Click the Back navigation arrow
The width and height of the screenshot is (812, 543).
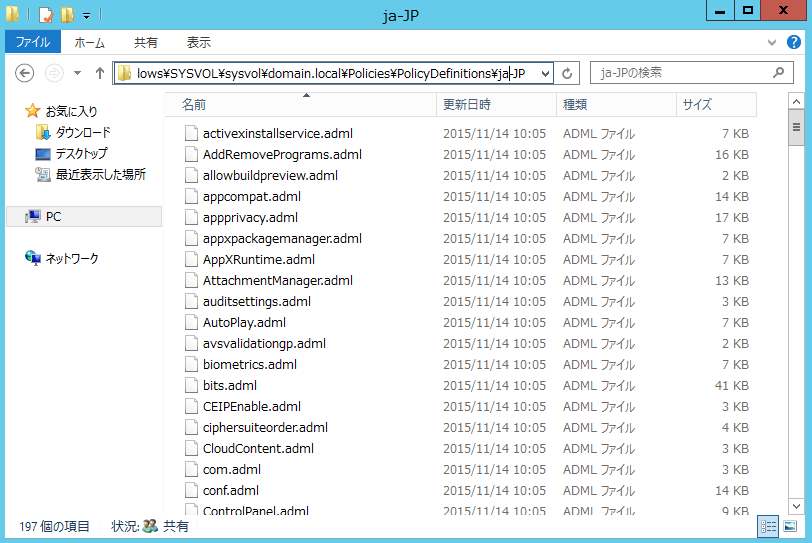click(26, 73)
